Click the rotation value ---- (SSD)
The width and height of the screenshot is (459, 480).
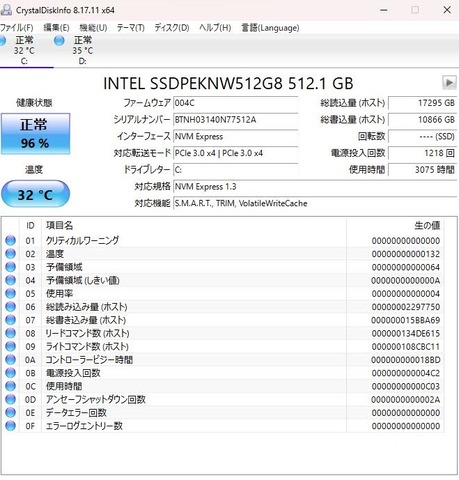(x=422, y=136)
